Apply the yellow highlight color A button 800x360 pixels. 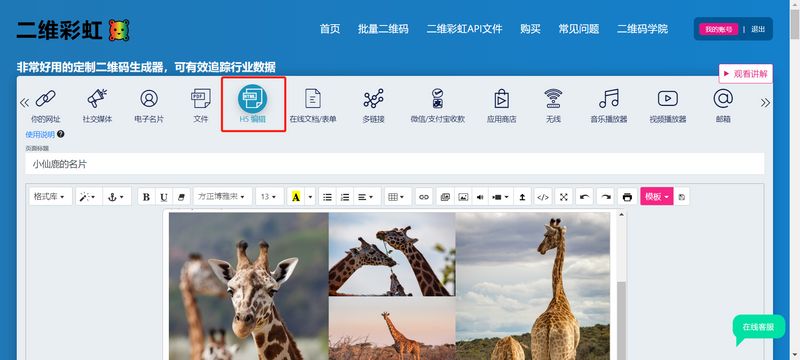point(295,196)
